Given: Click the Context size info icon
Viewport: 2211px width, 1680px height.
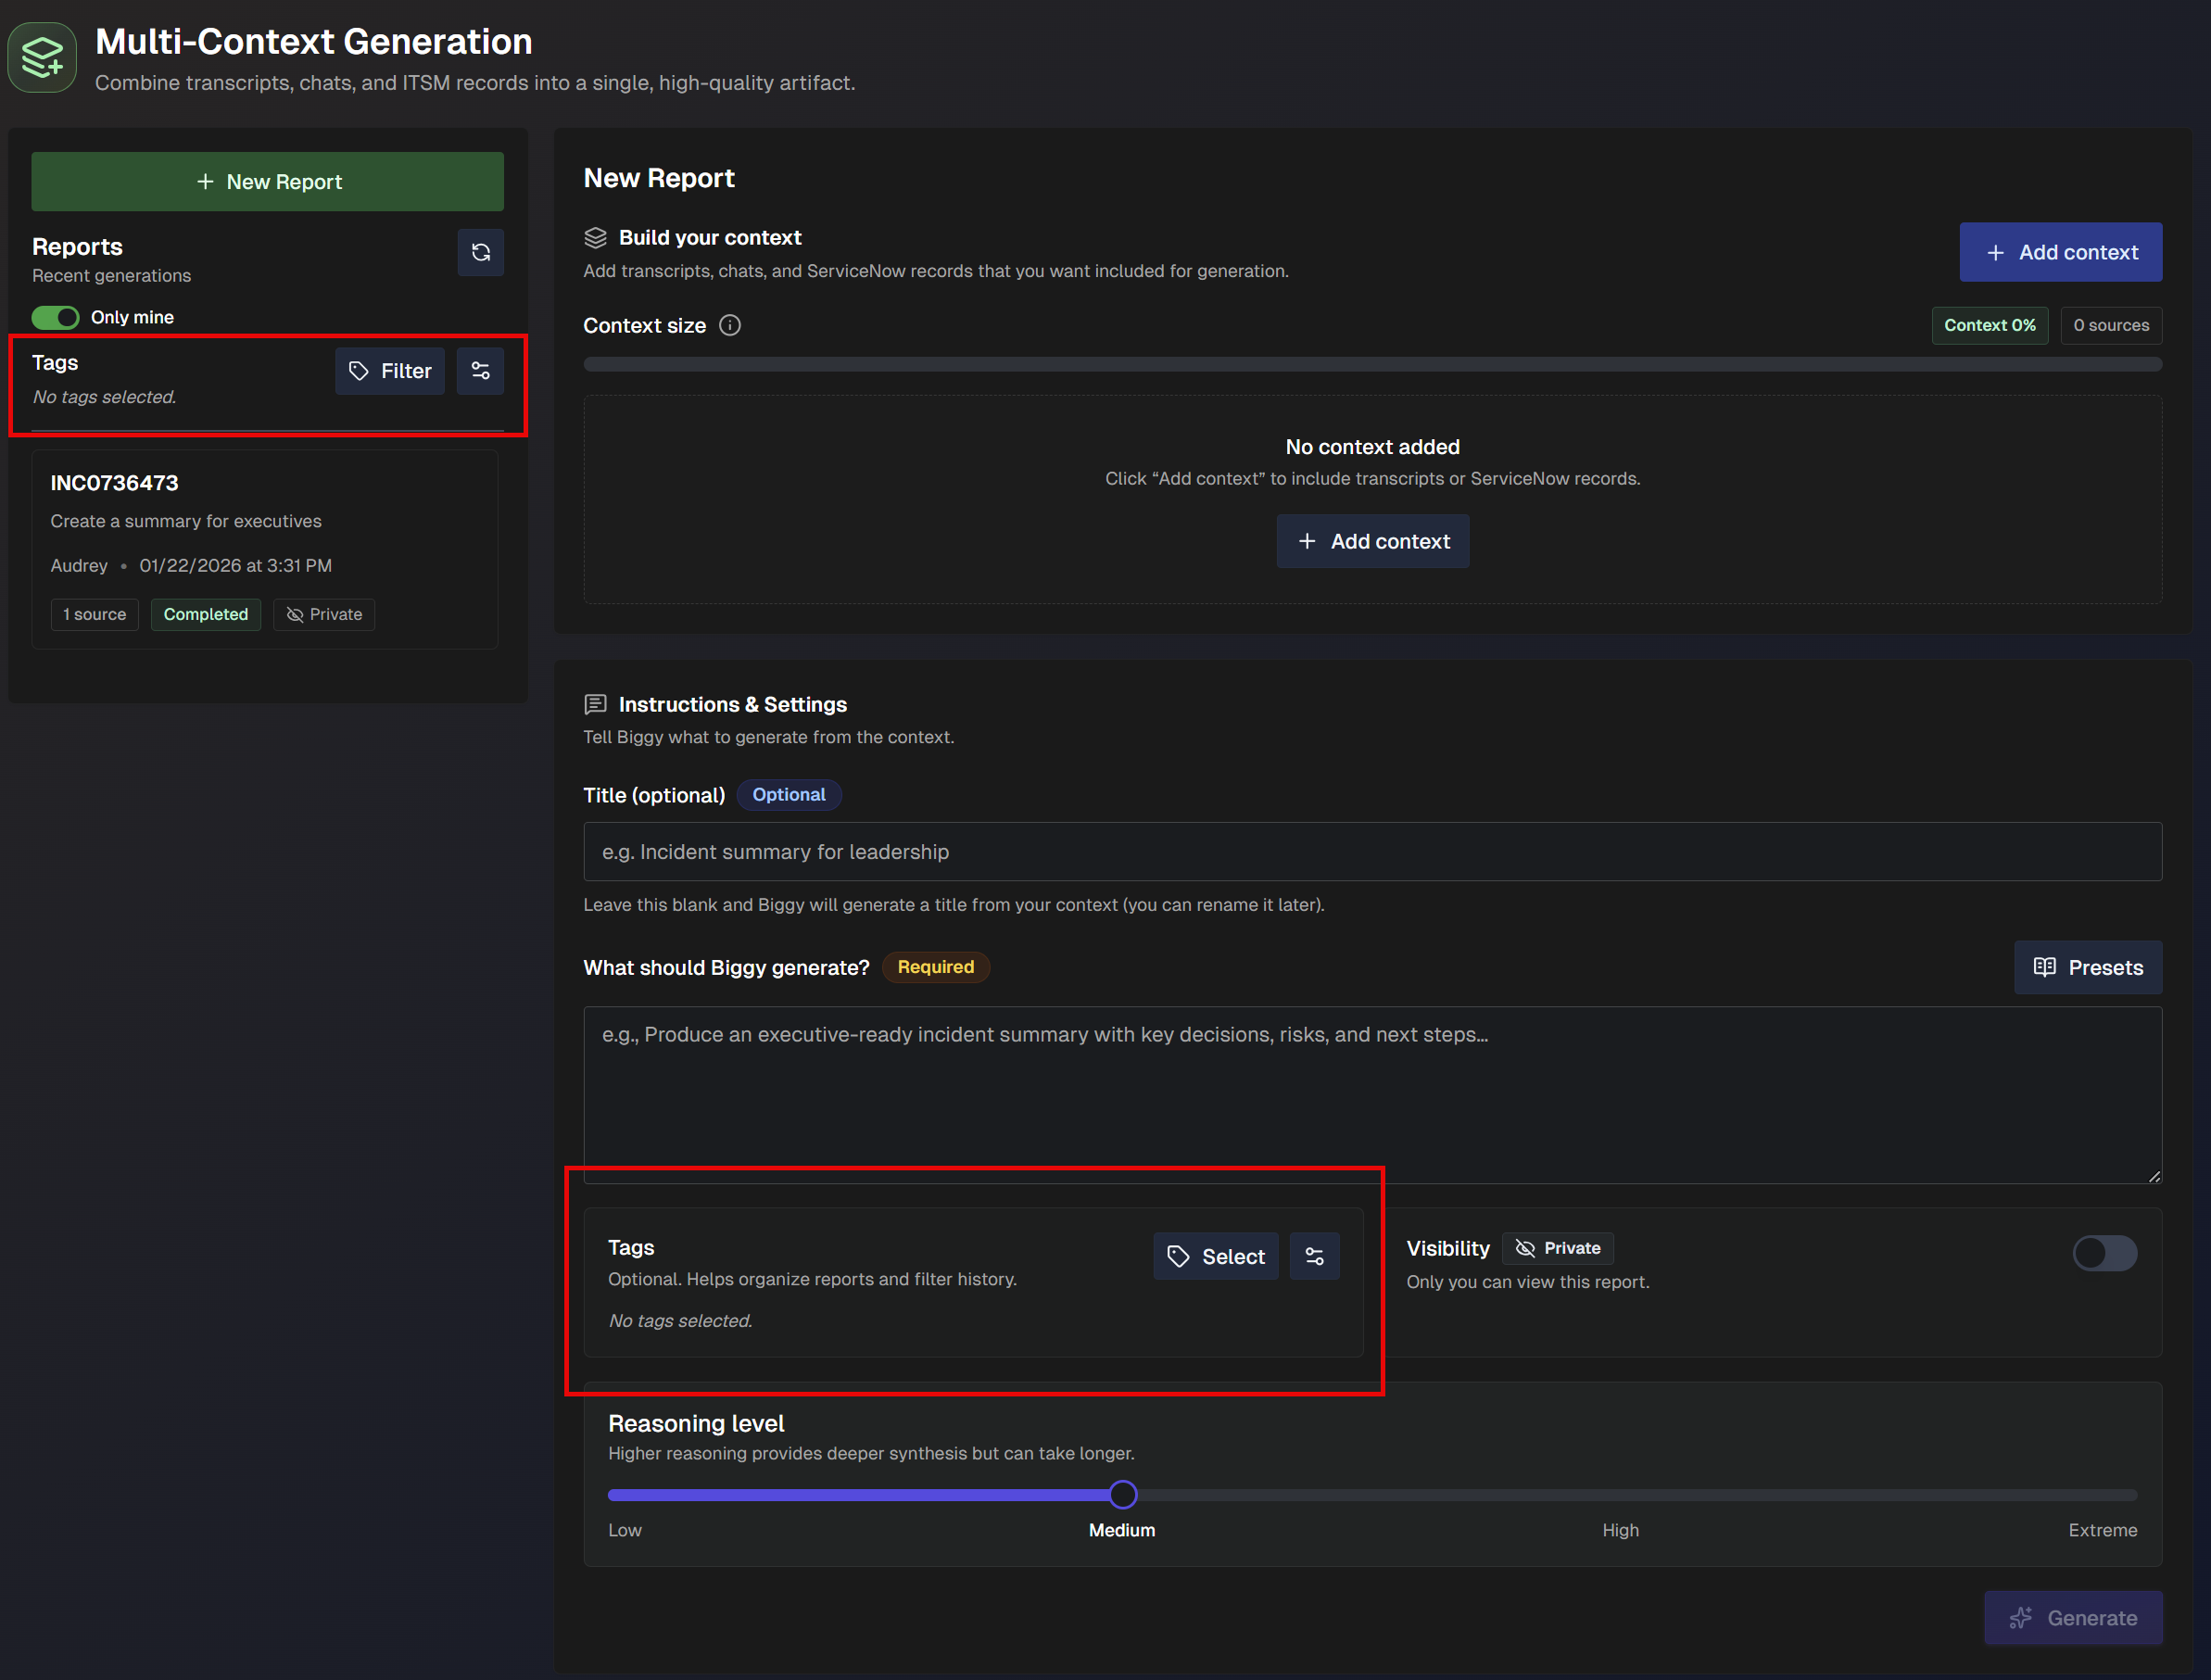Looking at the screenshot, I should (x=730, y=325).
